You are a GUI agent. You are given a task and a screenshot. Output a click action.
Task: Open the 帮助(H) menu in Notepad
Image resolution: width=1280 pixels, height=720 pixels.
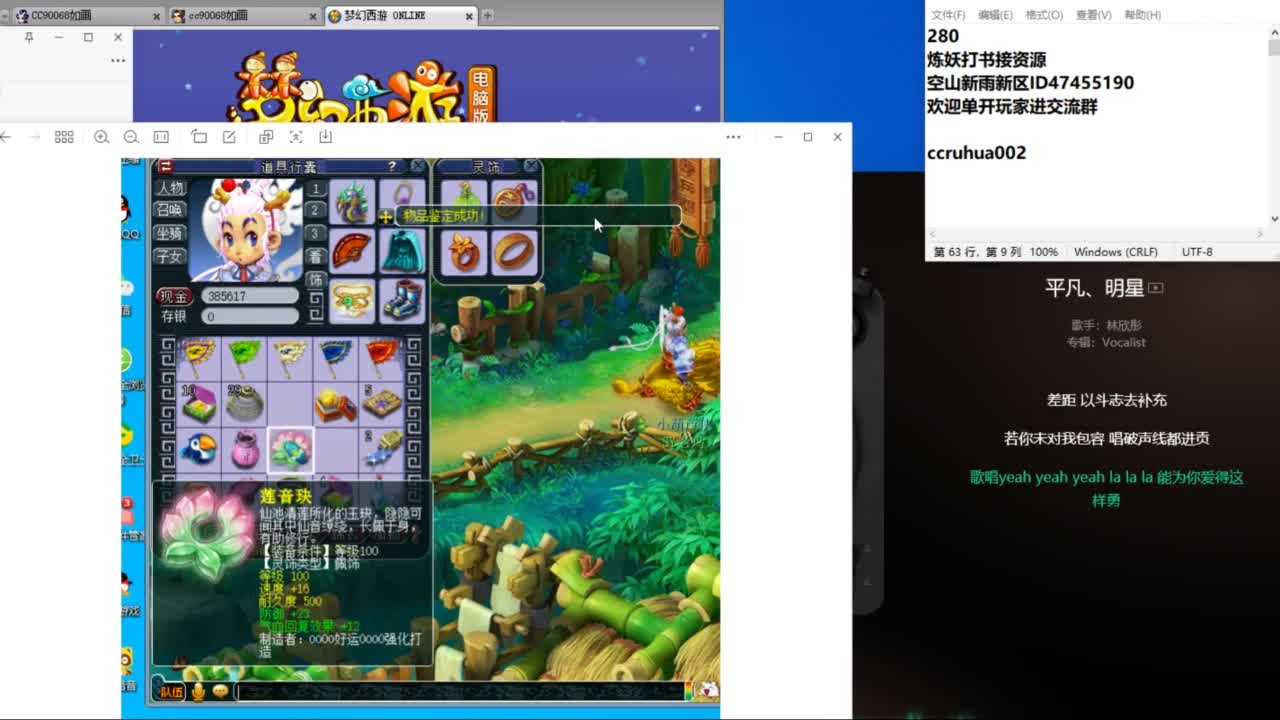tap(1142, 15)
